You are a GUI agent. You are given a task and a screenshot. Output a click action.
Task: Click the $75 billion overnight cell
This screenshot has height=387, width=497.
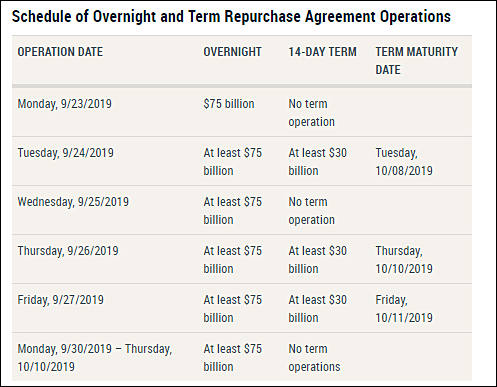pos(229,104)
